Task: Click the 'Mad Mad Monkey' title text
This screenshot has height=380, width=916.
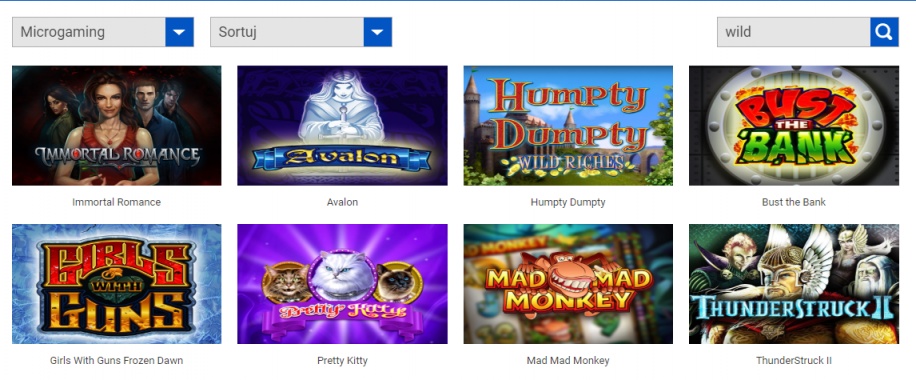Action: pyautogui.click(x=568, y=361)
